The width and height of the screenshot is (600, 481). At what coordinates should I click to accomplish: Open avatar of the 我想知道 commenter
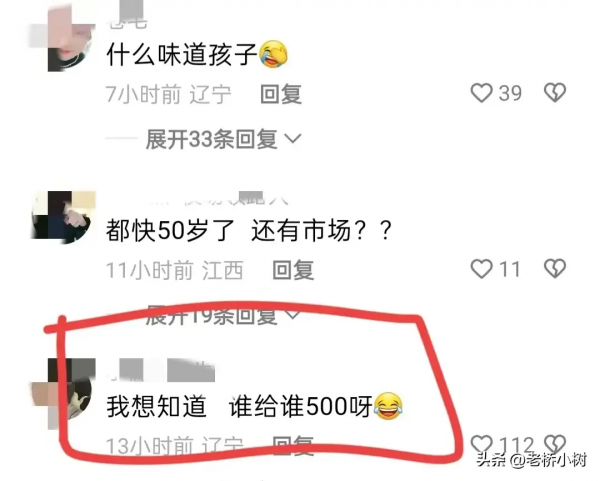[x=63, y=393]
